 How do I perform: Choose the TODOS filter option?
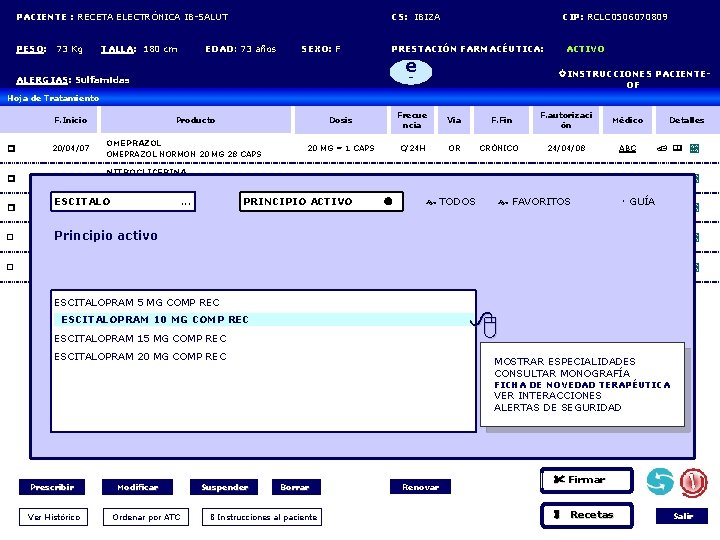point(450,201)
